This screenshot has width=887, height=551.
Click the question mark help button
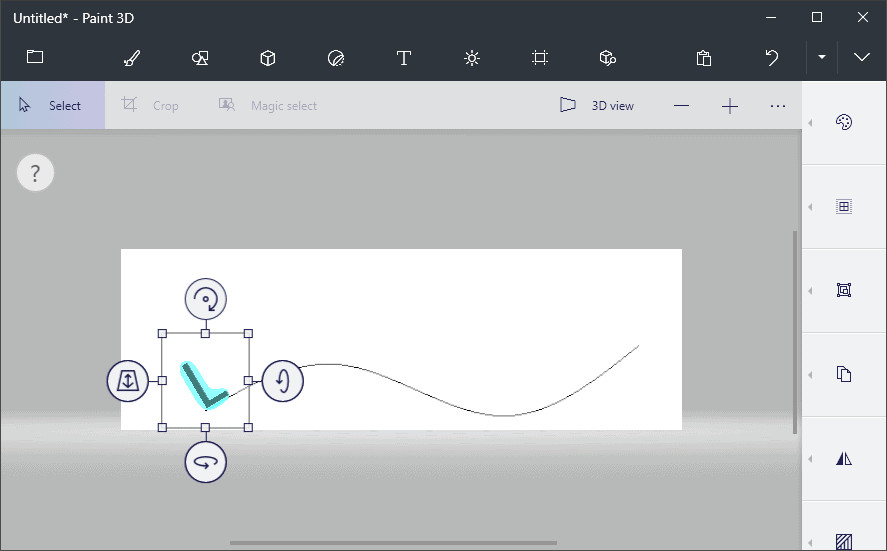click(x=35, y=174)
